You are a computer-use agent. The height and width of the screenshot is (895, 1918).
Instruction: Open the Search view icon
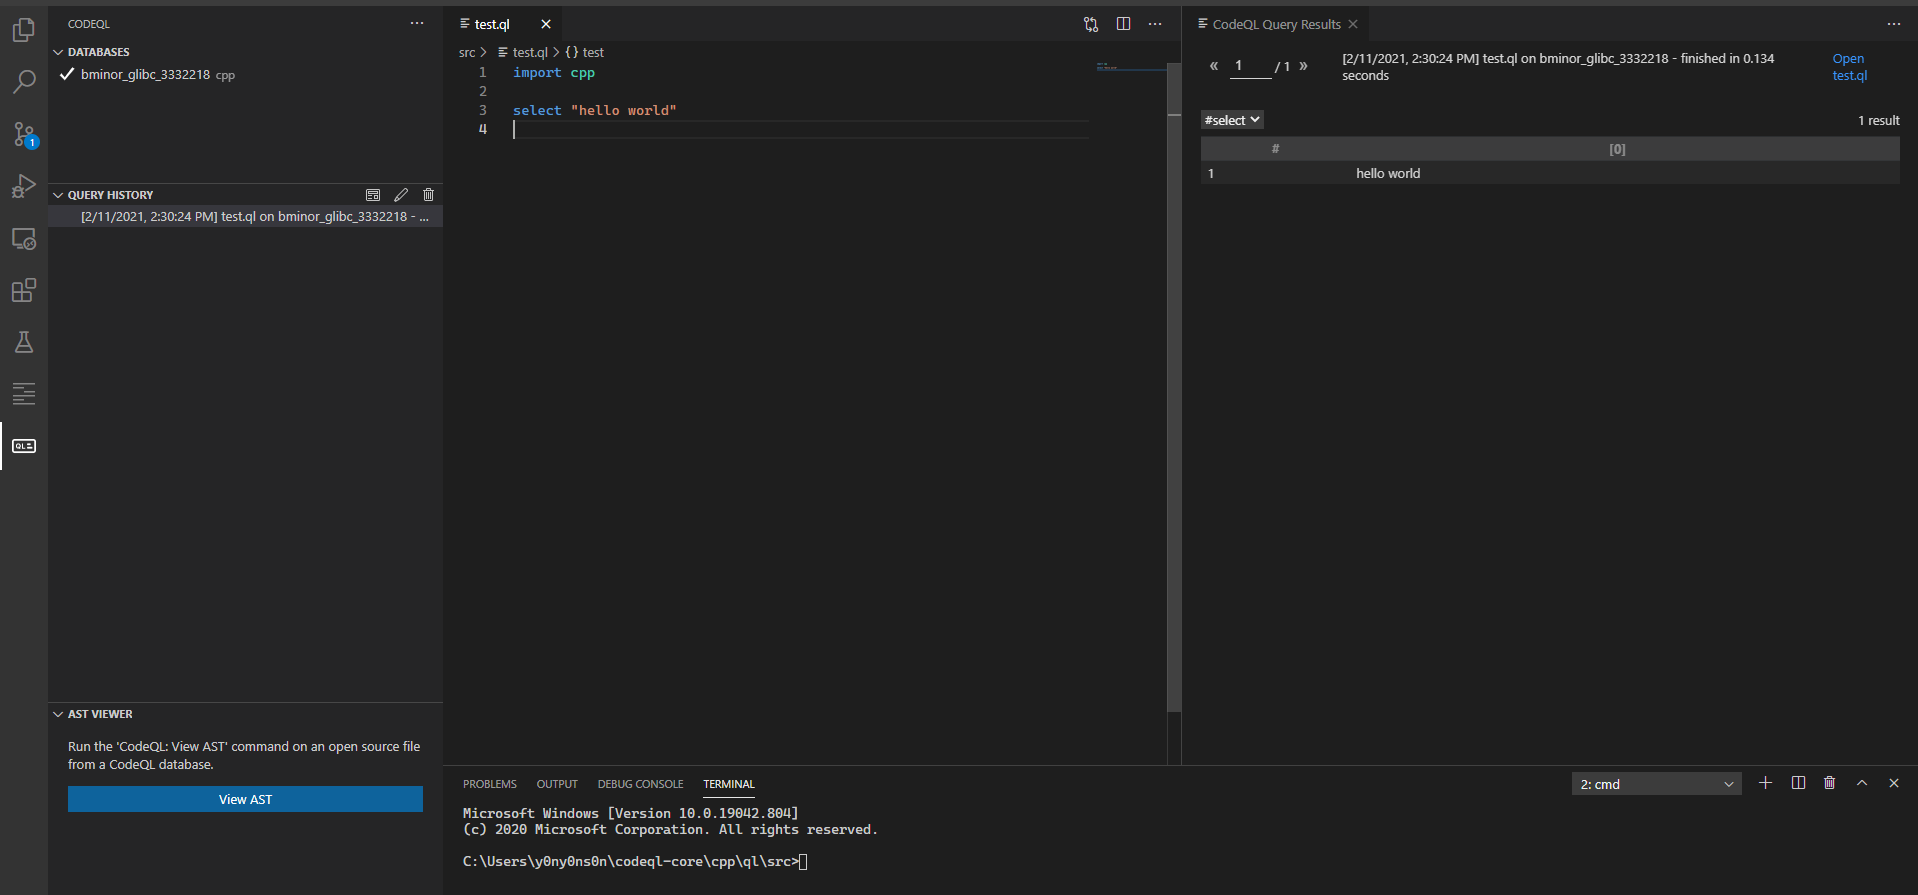point(24,82)
